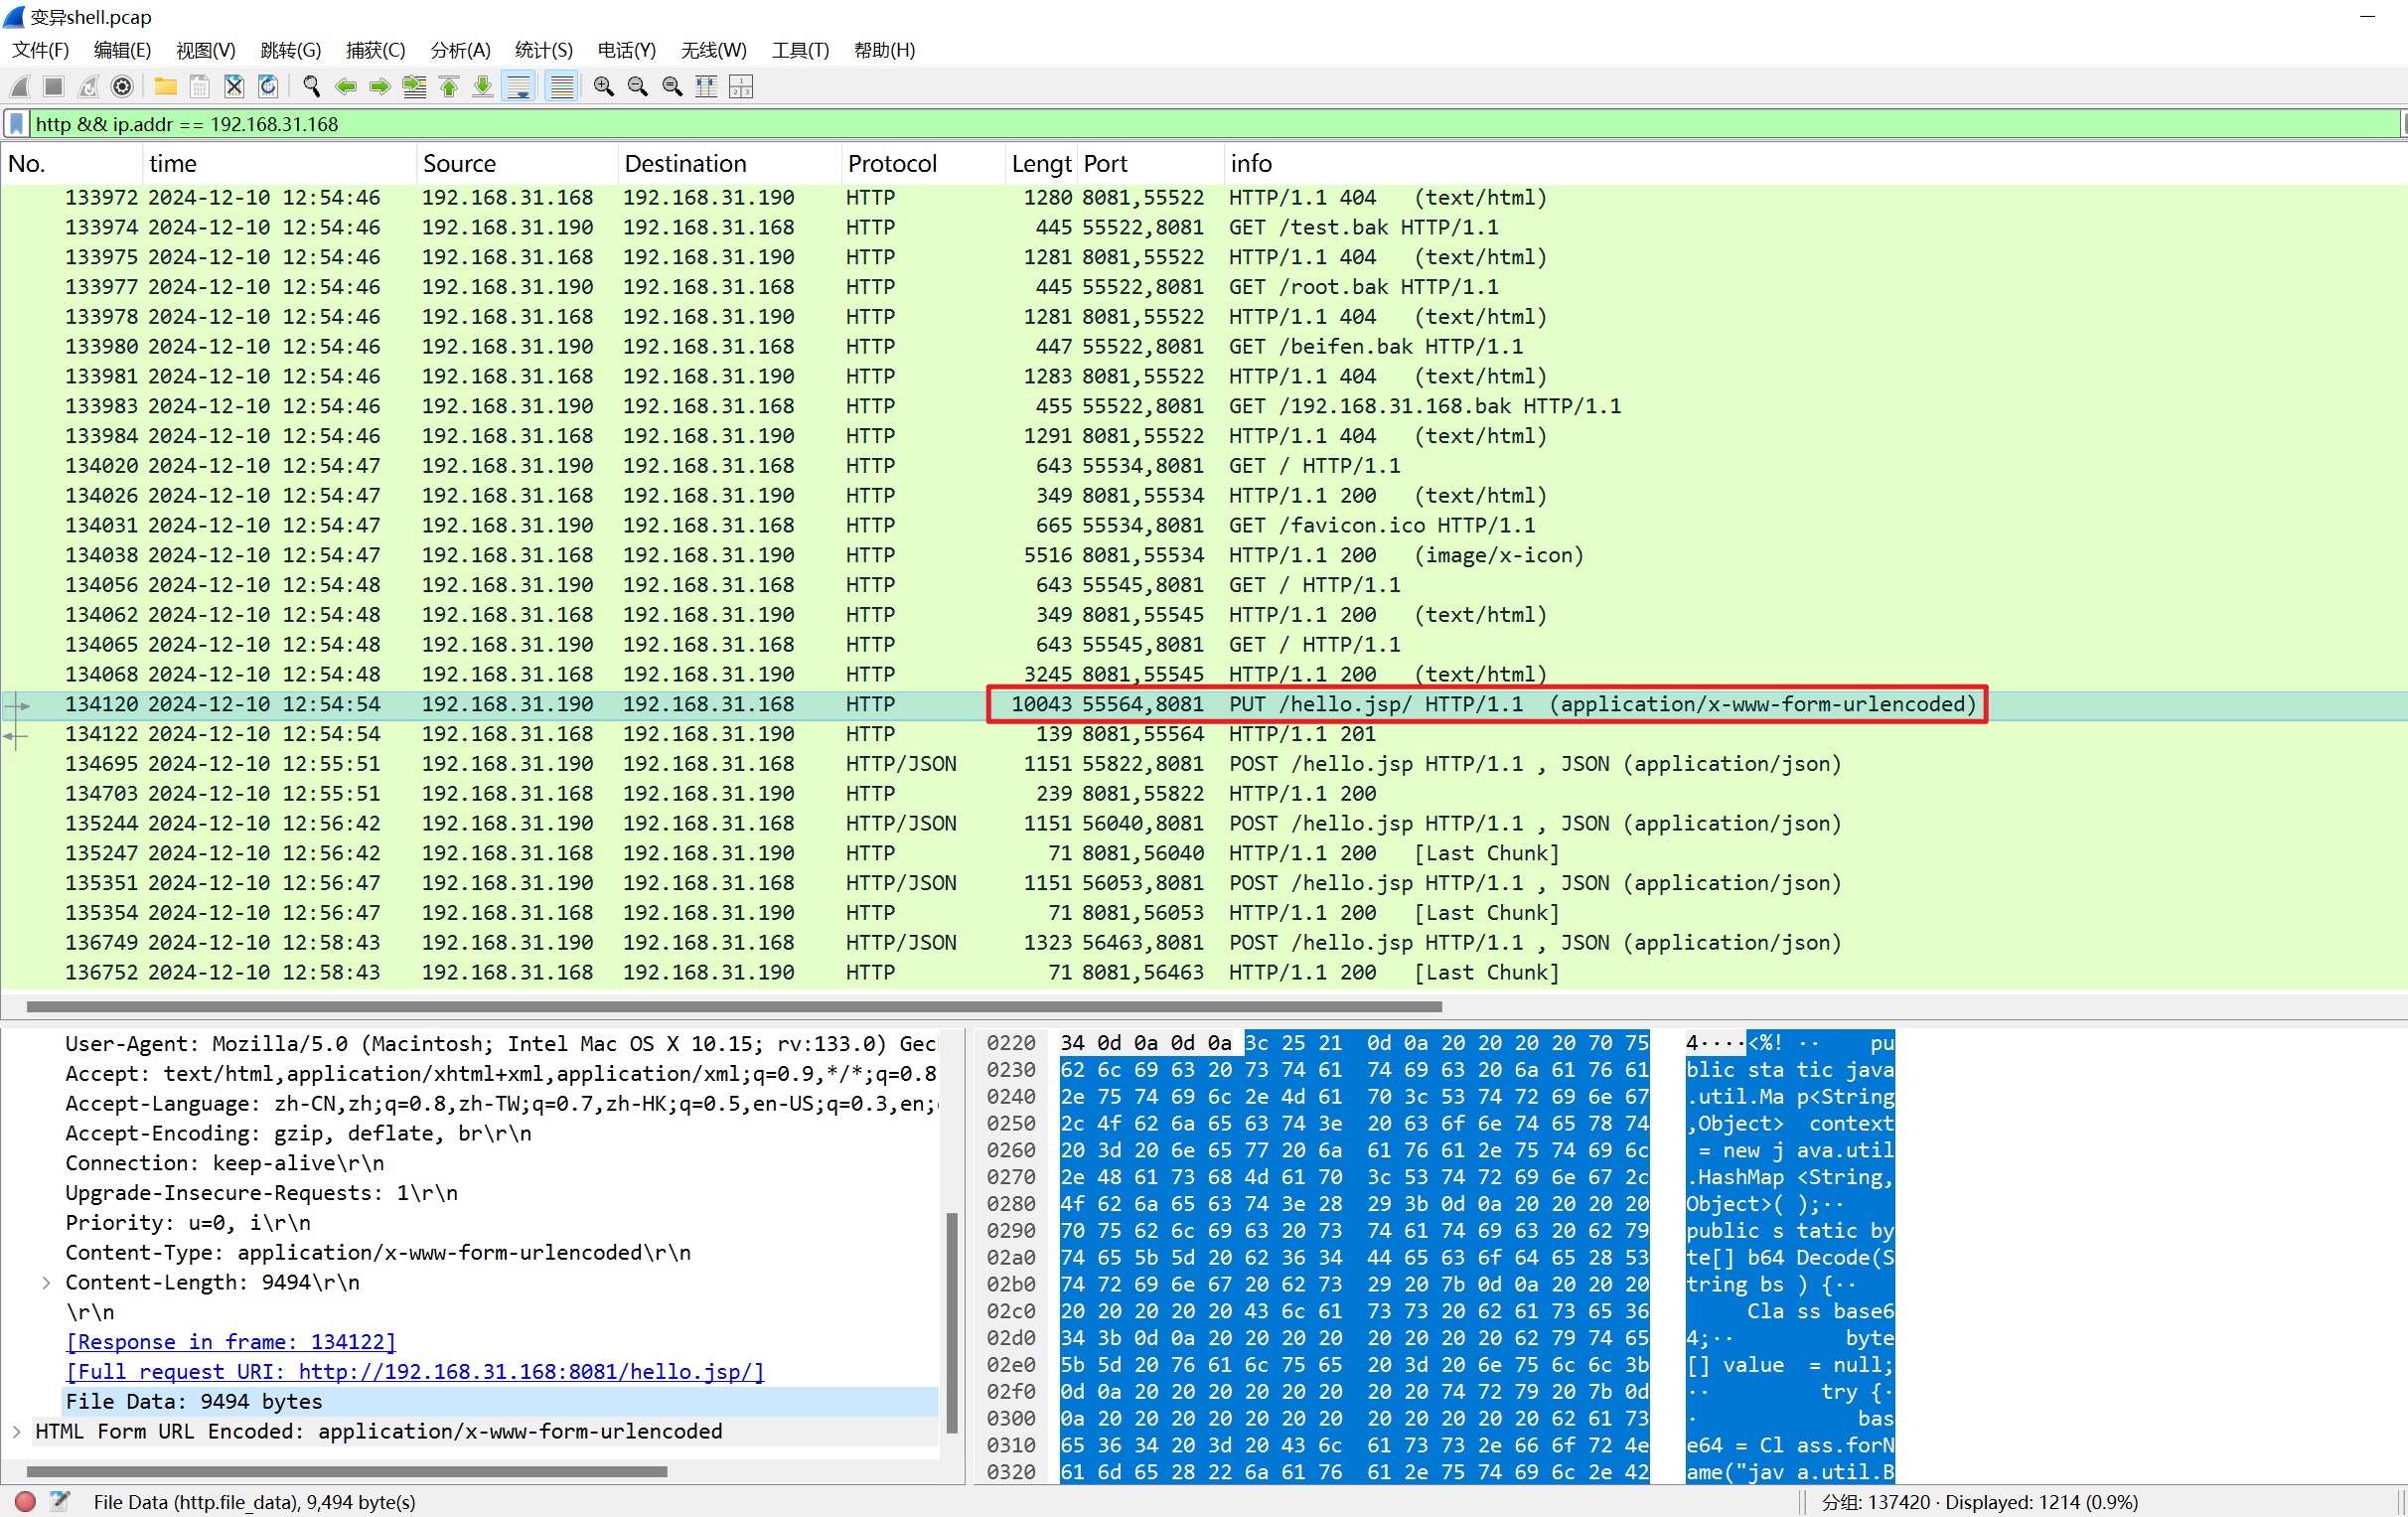Click the display filter input field
Image resolution: width=2408 pixels, height=1517 pixels.
point(1215,124)
